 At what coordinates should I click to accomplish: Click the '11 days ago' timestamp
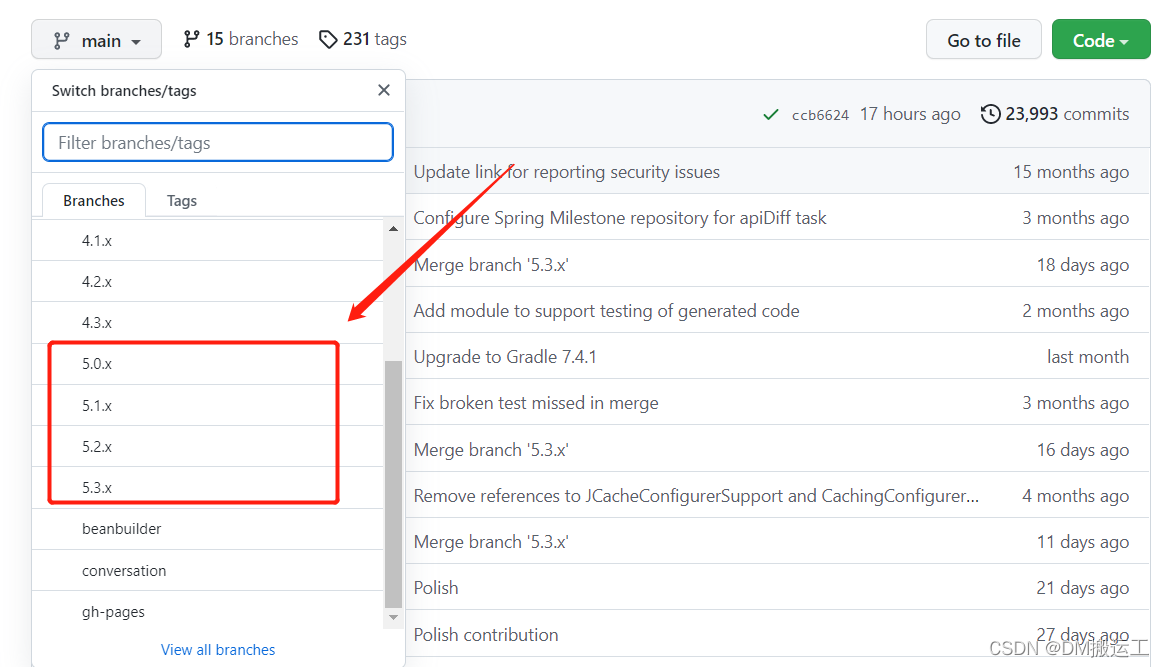1083,542
